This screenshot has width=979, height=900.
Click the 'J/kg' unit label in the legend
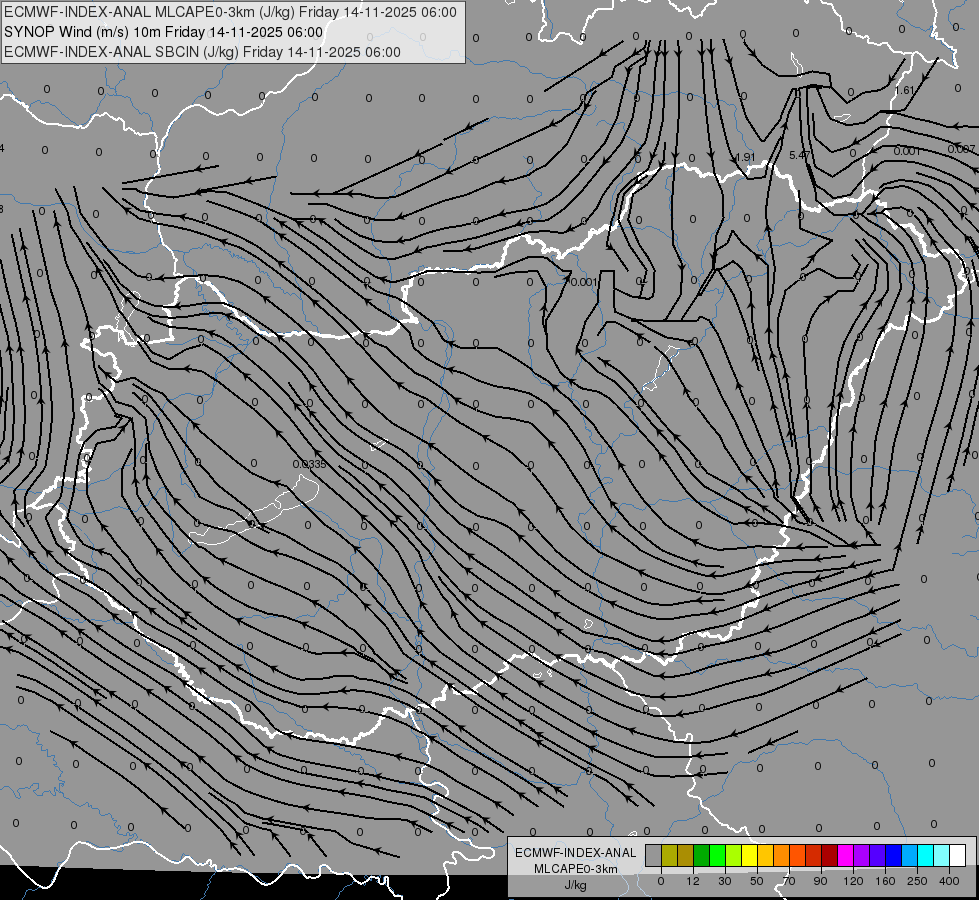coord(576,885)
